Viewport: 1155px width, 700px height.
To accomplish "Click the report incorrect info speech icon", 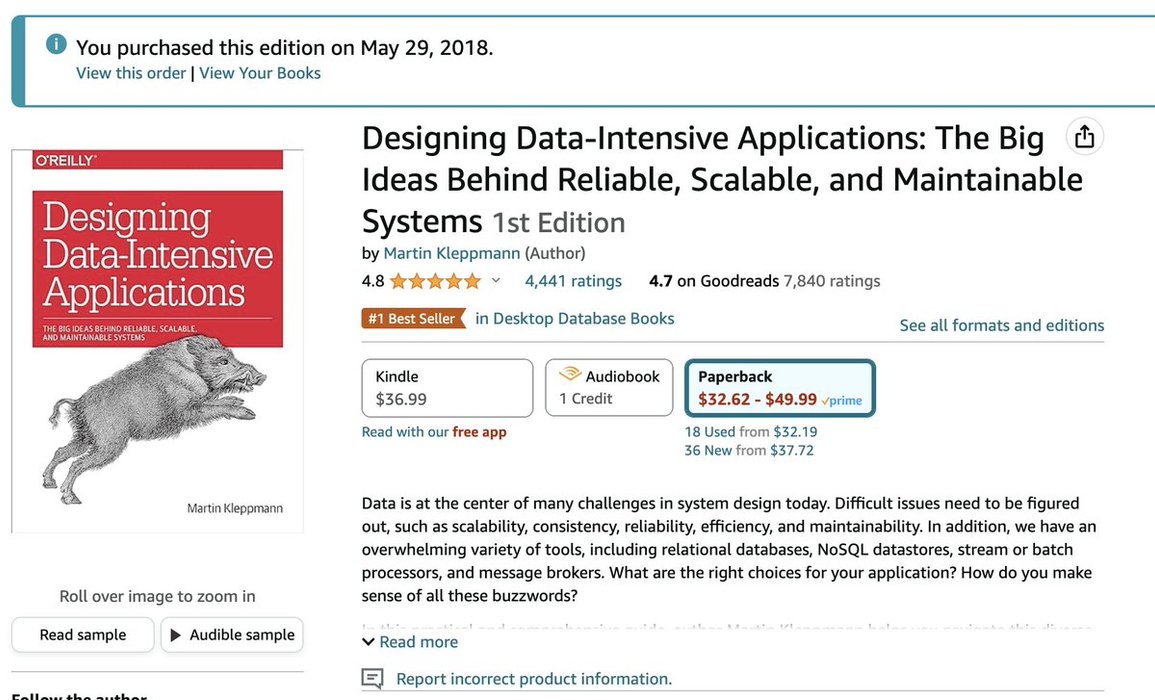I will 372,679.
